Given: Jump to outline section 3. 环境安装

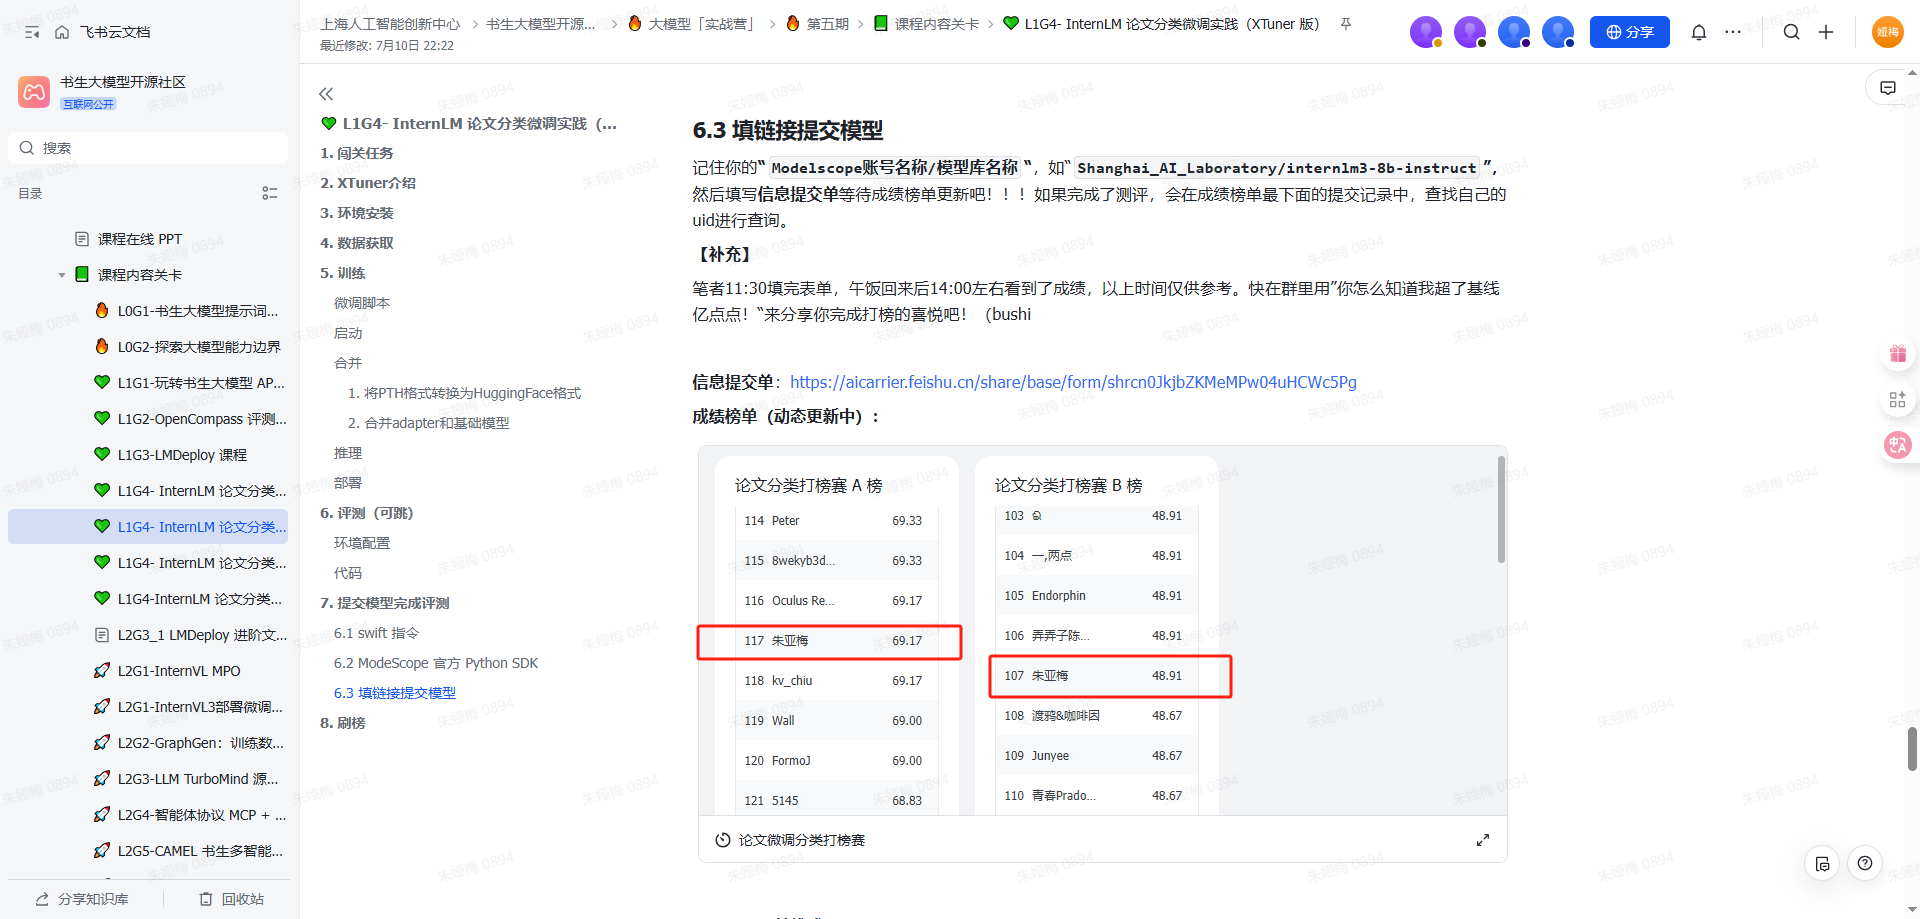Looking at the screenshot, I should pos(357,213).
